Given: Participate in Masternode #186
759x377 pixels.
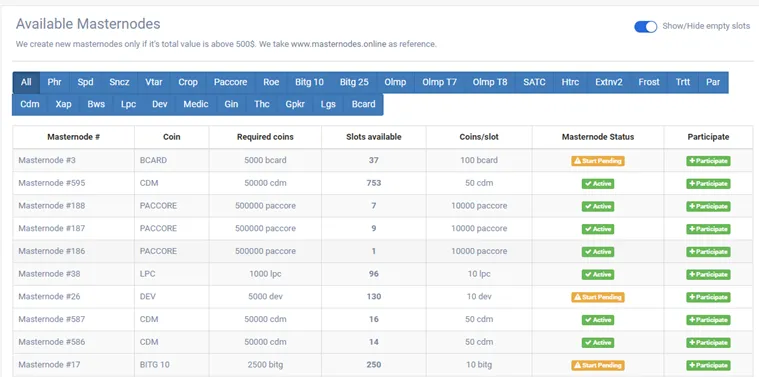Looking at the screenshot, I should [708, 252].
